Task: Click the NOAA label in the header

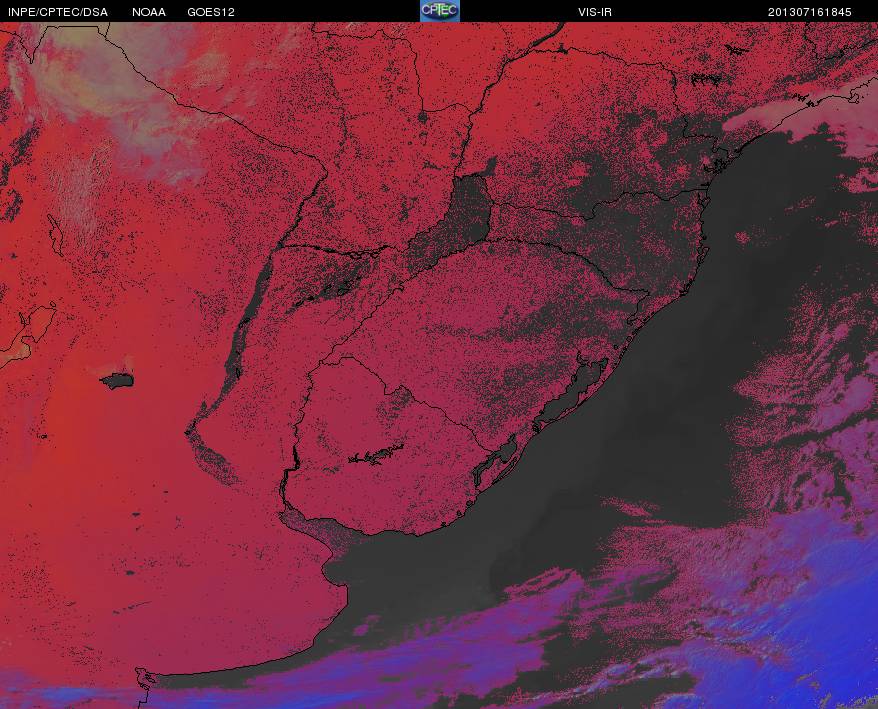Action: (149, 12)
